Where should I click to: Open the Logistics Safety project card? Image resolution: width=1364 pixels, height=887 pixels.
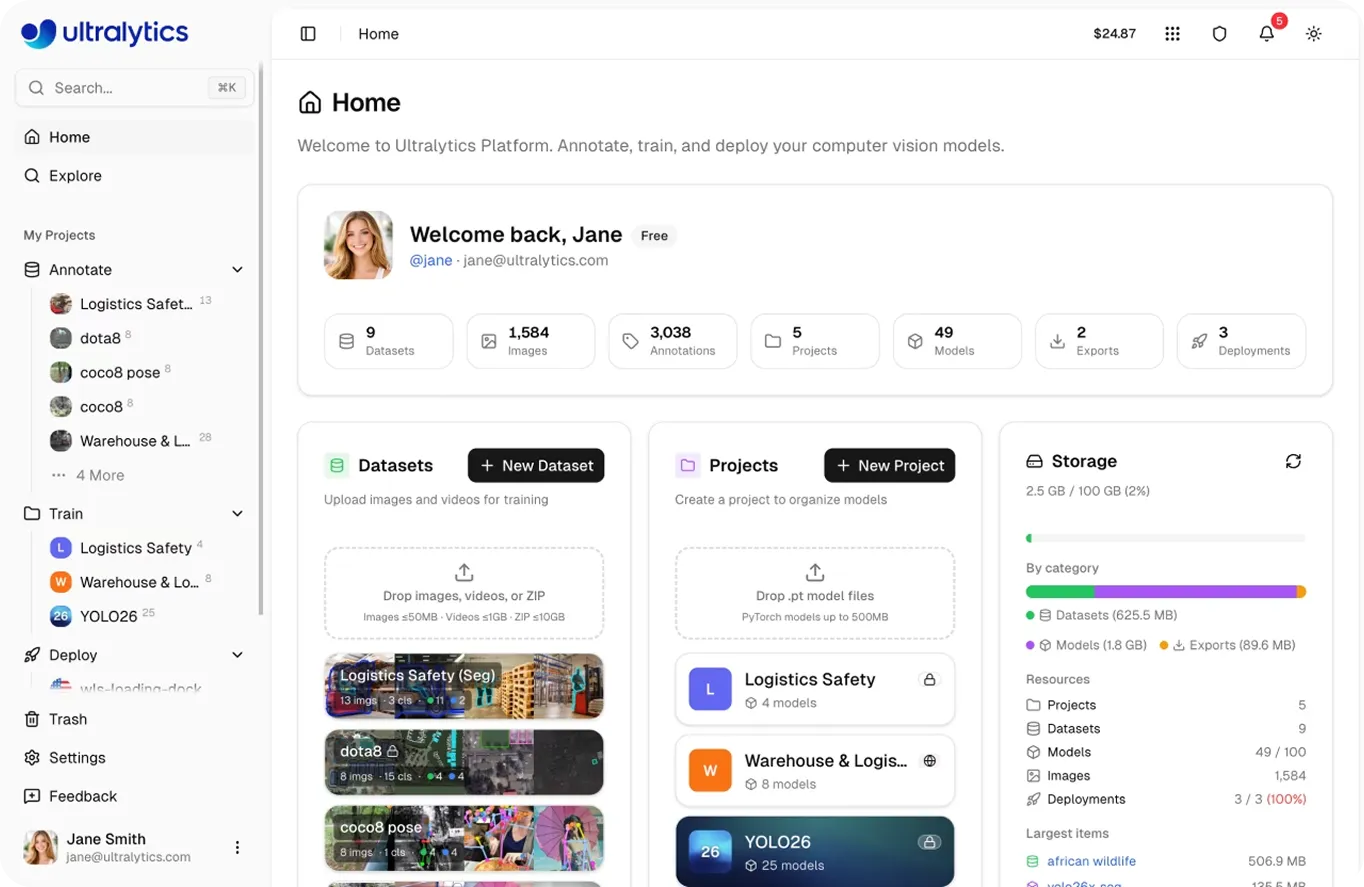tap(815, 690)
